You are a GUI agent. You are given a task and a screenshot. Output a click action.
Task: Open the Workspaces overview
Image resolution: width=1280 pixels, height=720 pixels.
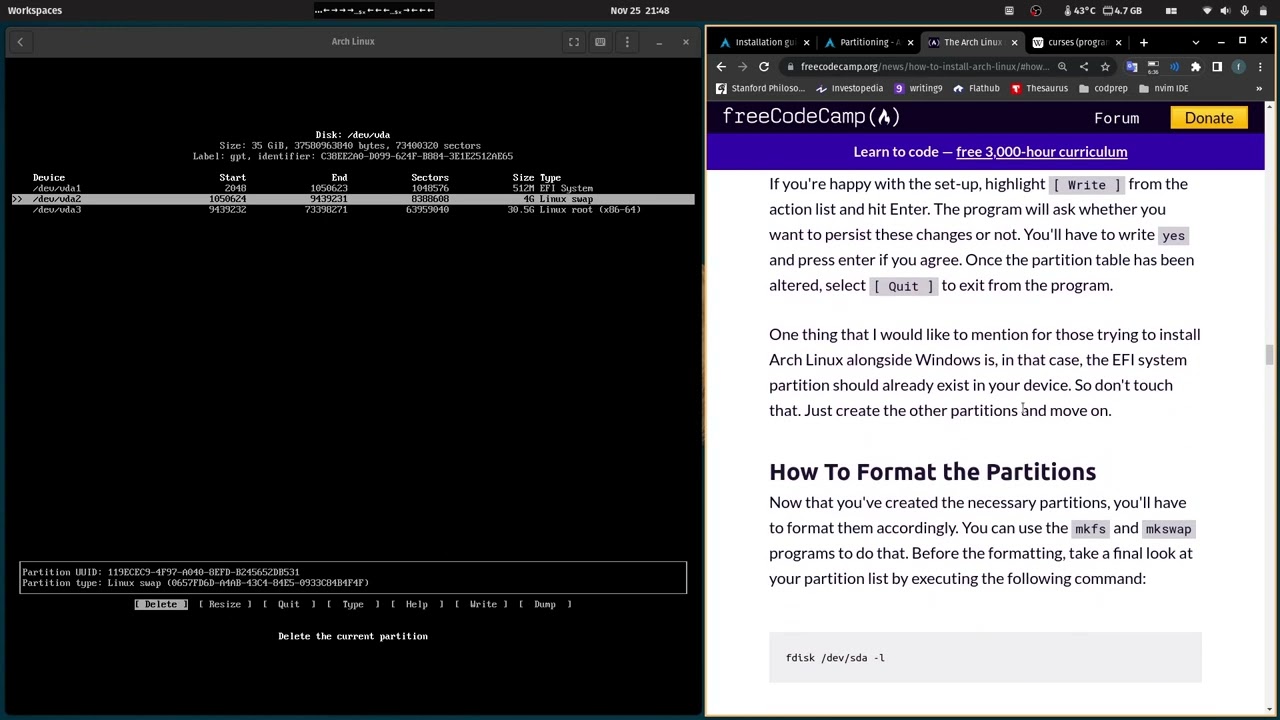[35, 10]
